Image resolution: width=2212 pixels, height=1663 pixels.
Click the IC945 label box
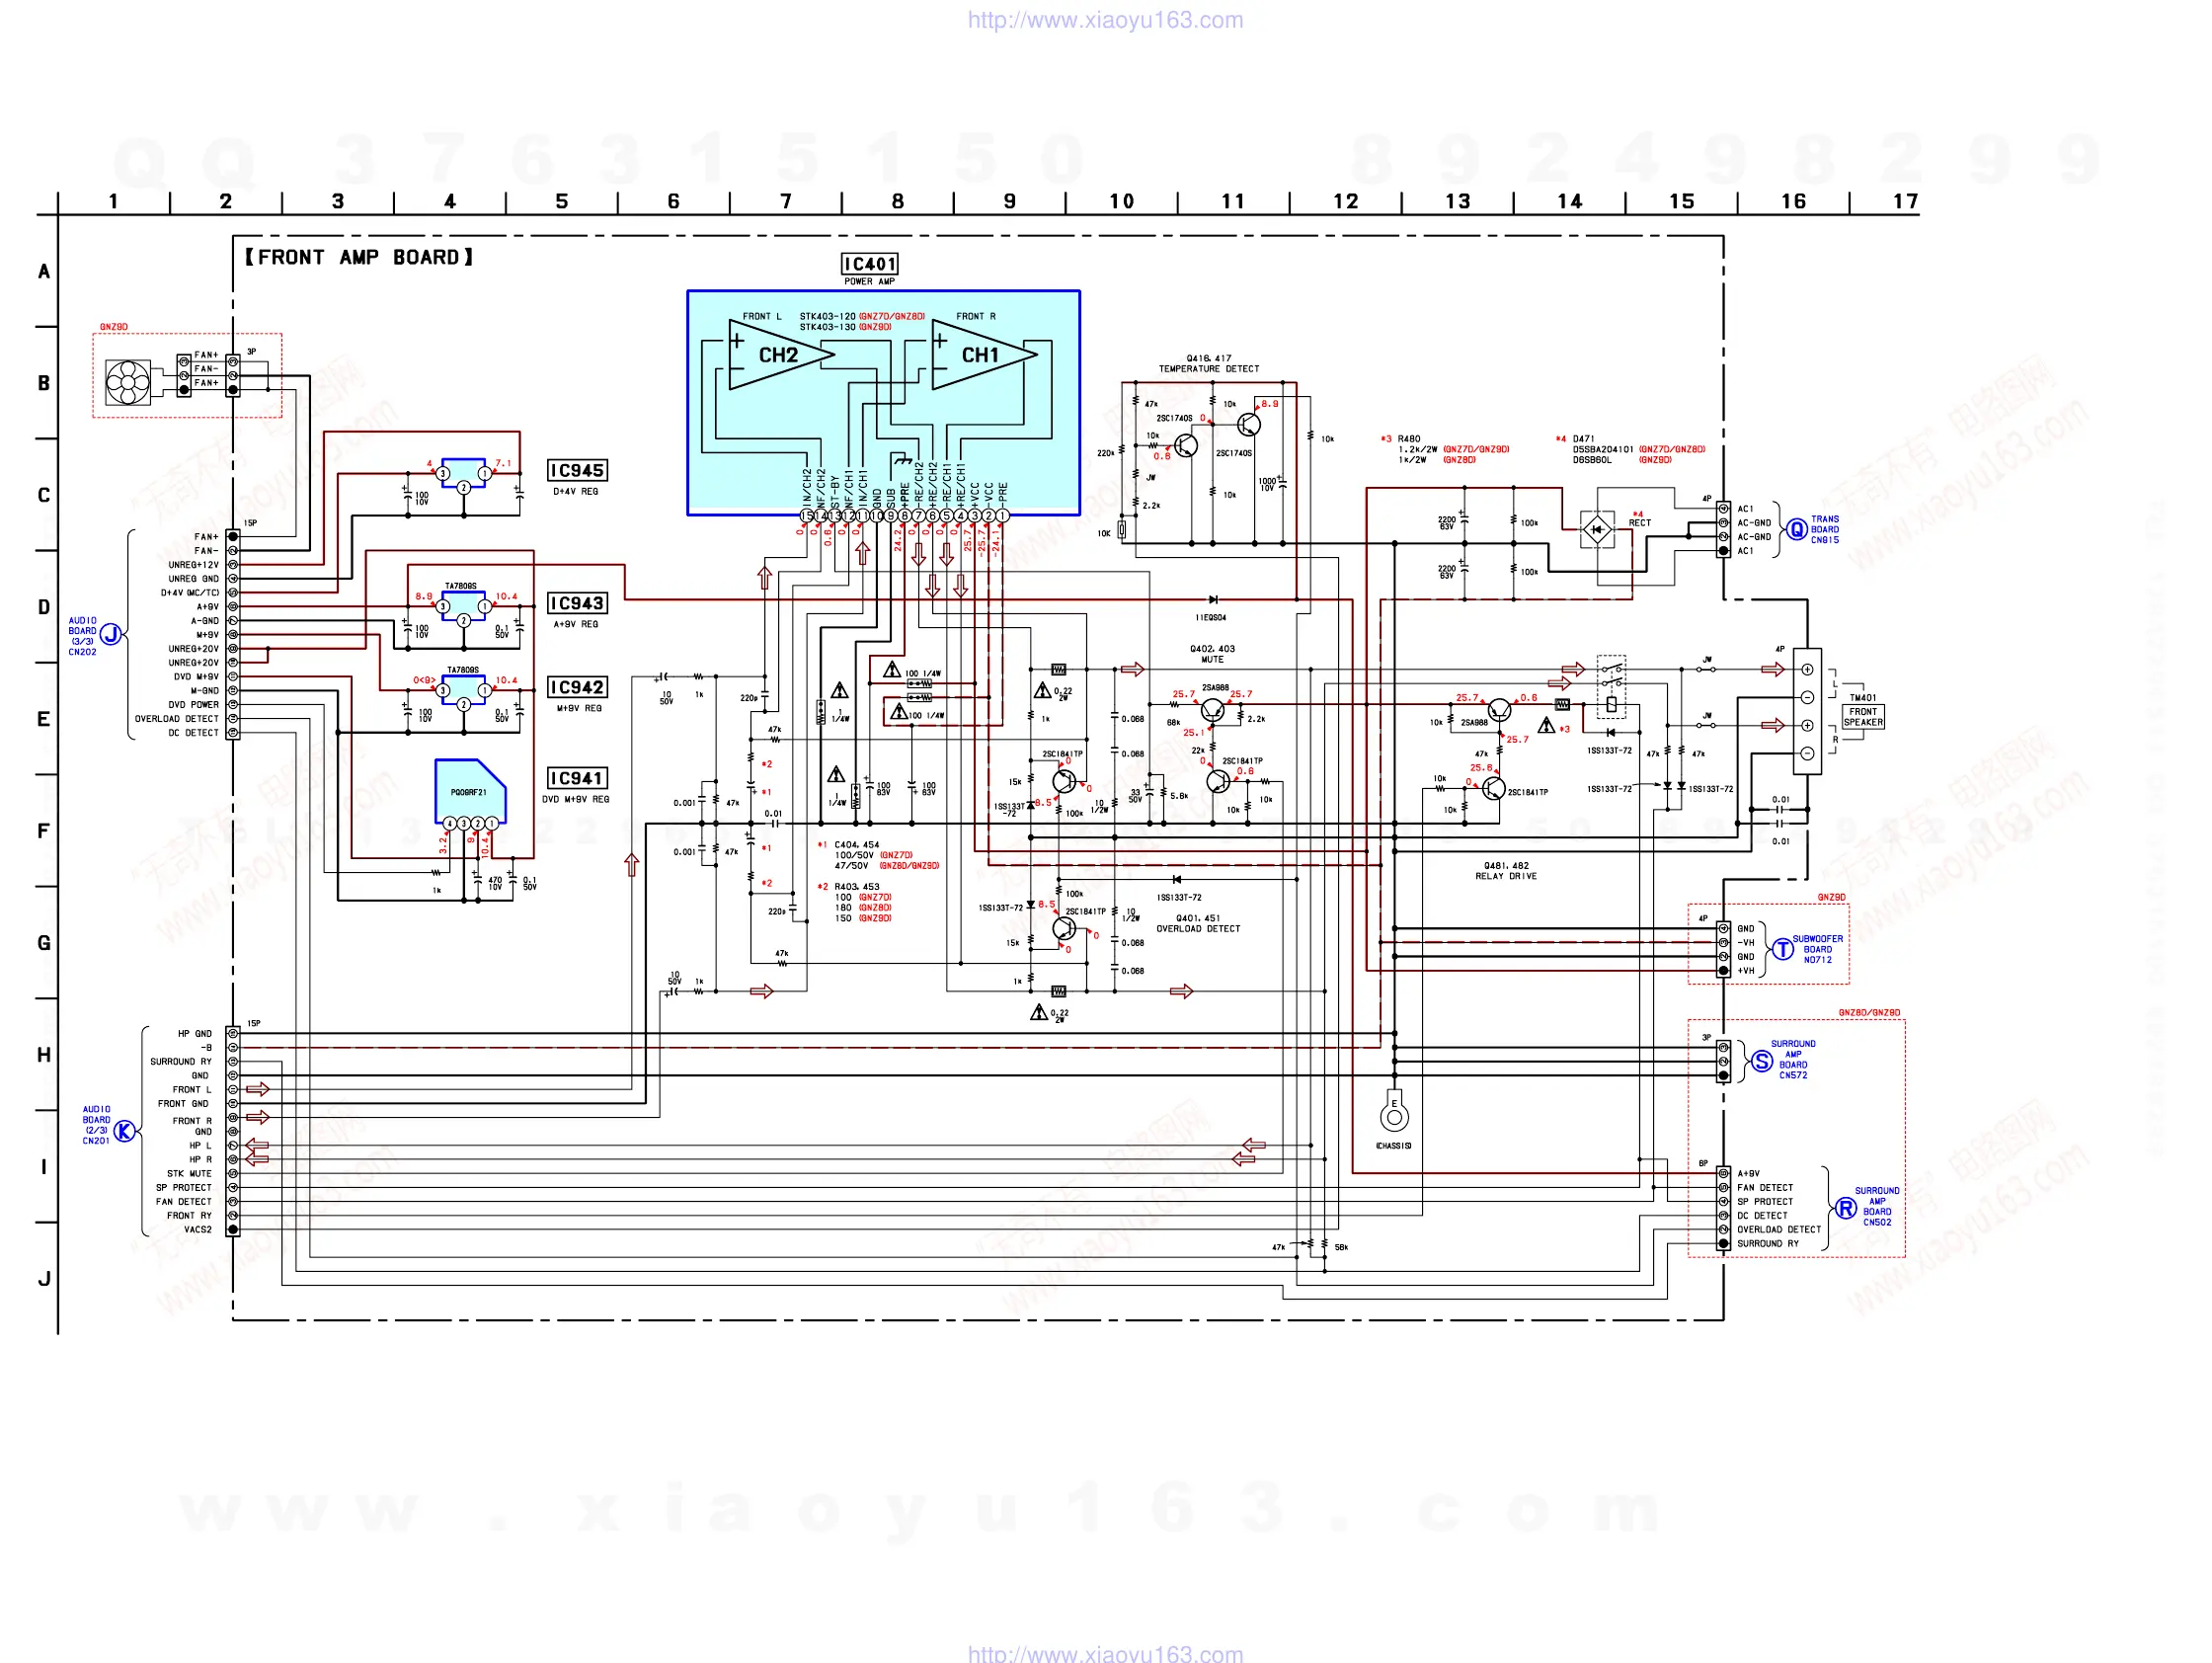coord(577,470)
